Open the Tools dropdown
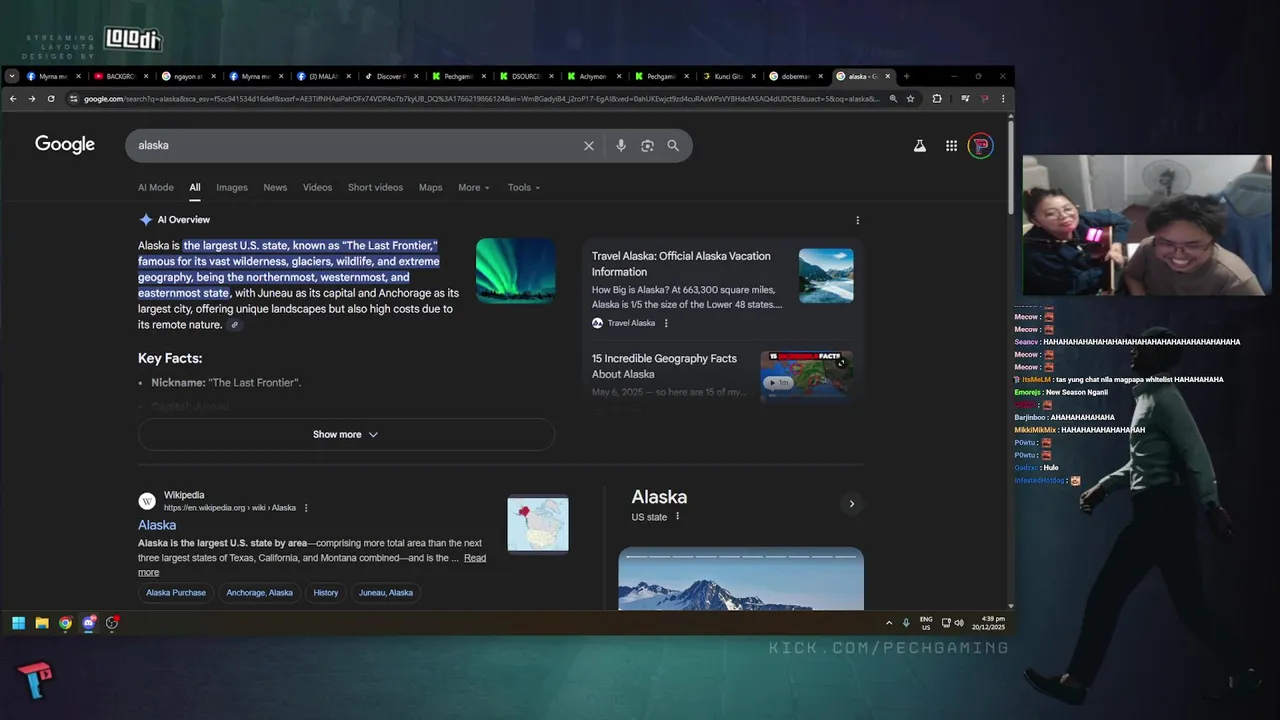 [x=523, y=188]
